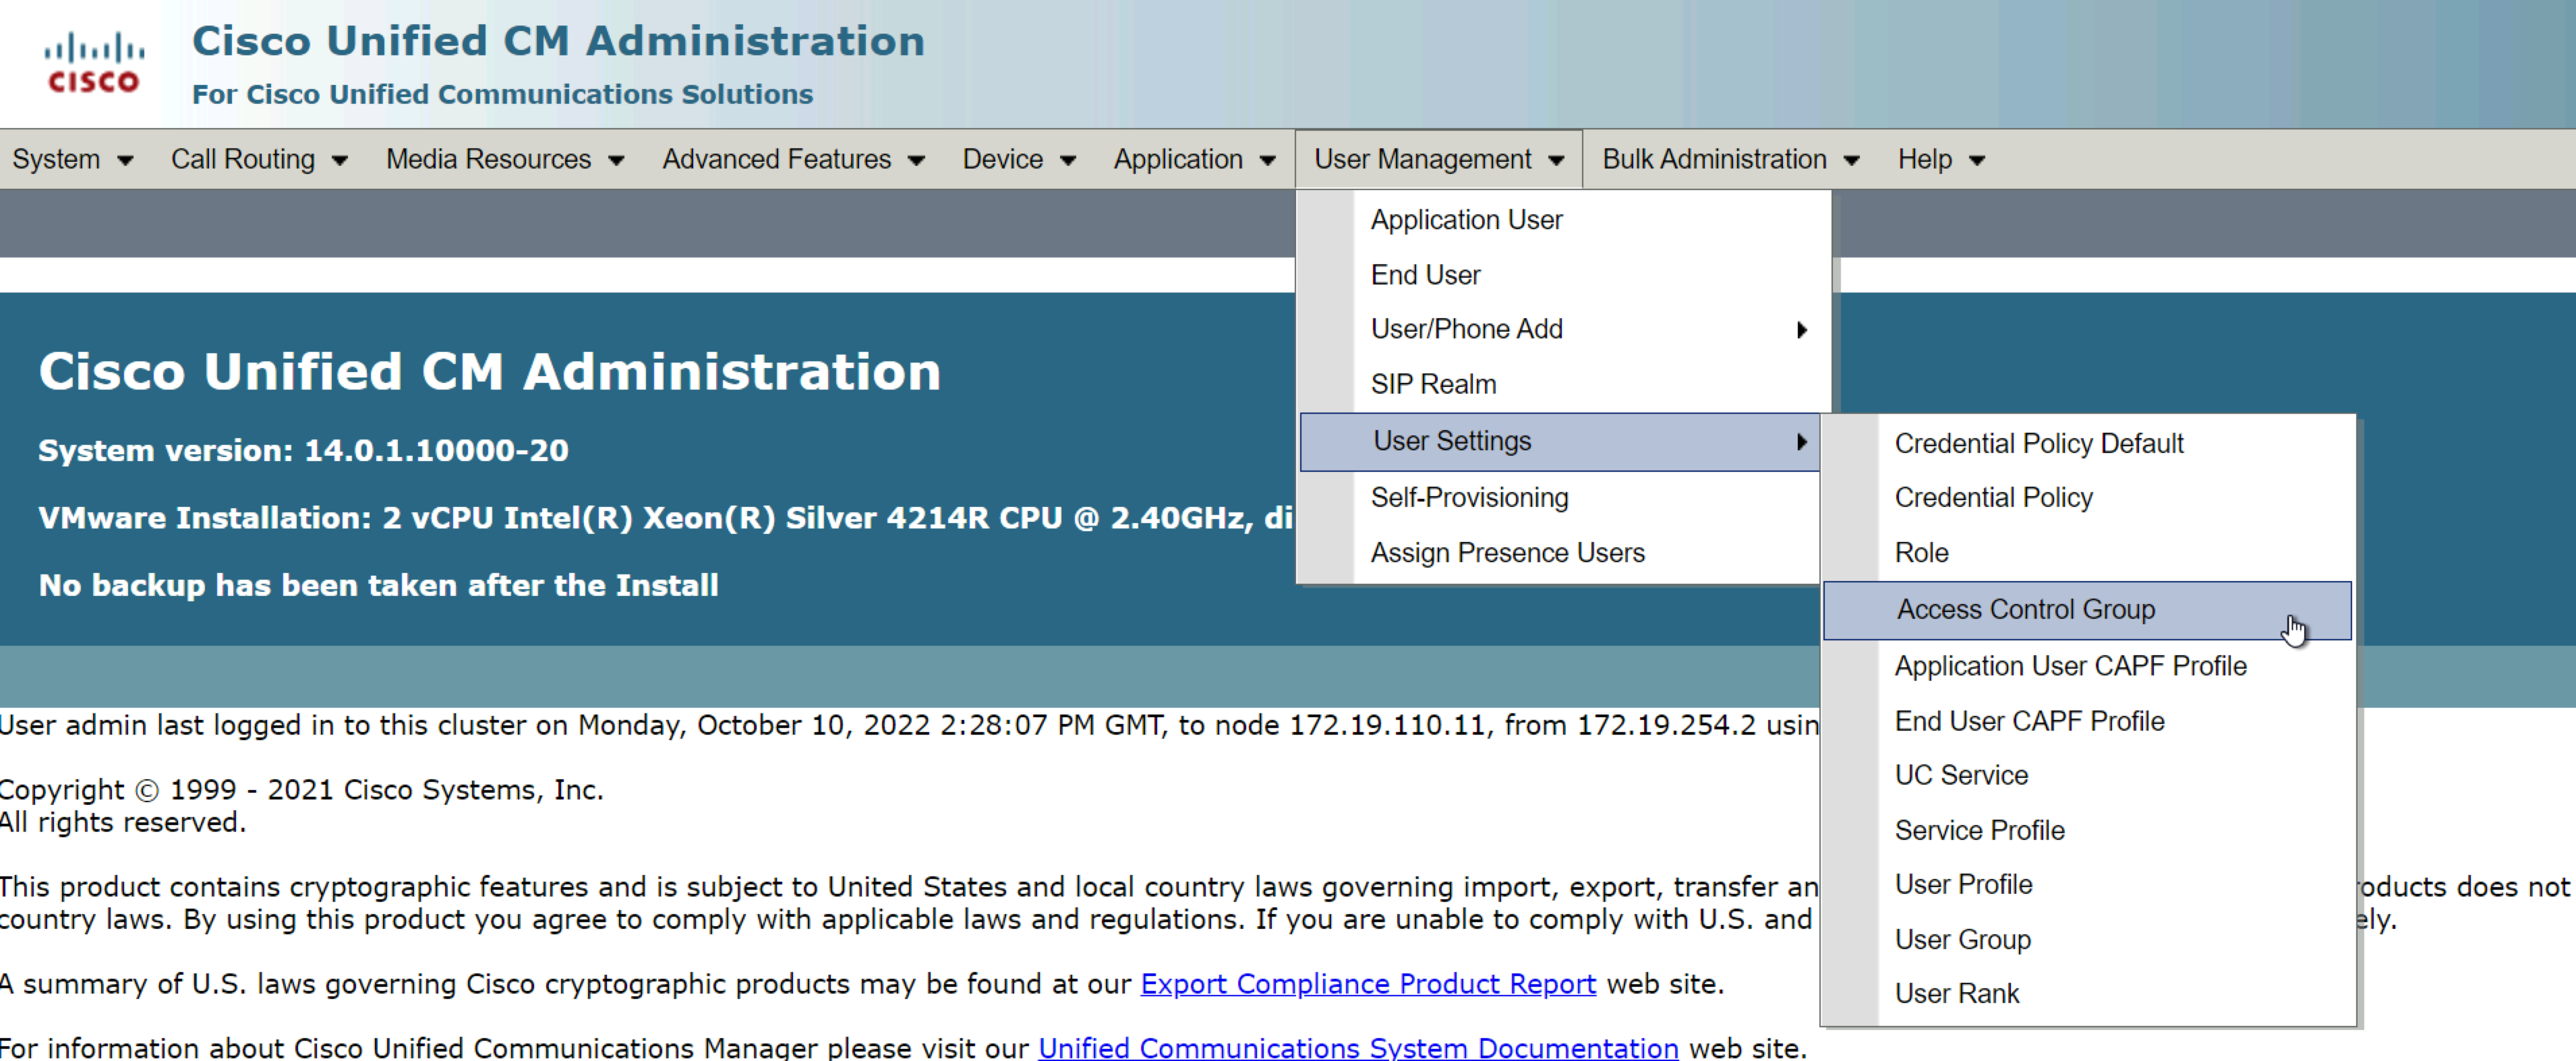Image resolution: width=2576 pixels, height=1061 pixels.
Task: Click the header title Cisco Unified CM Administration
Action: click(558, 41)
